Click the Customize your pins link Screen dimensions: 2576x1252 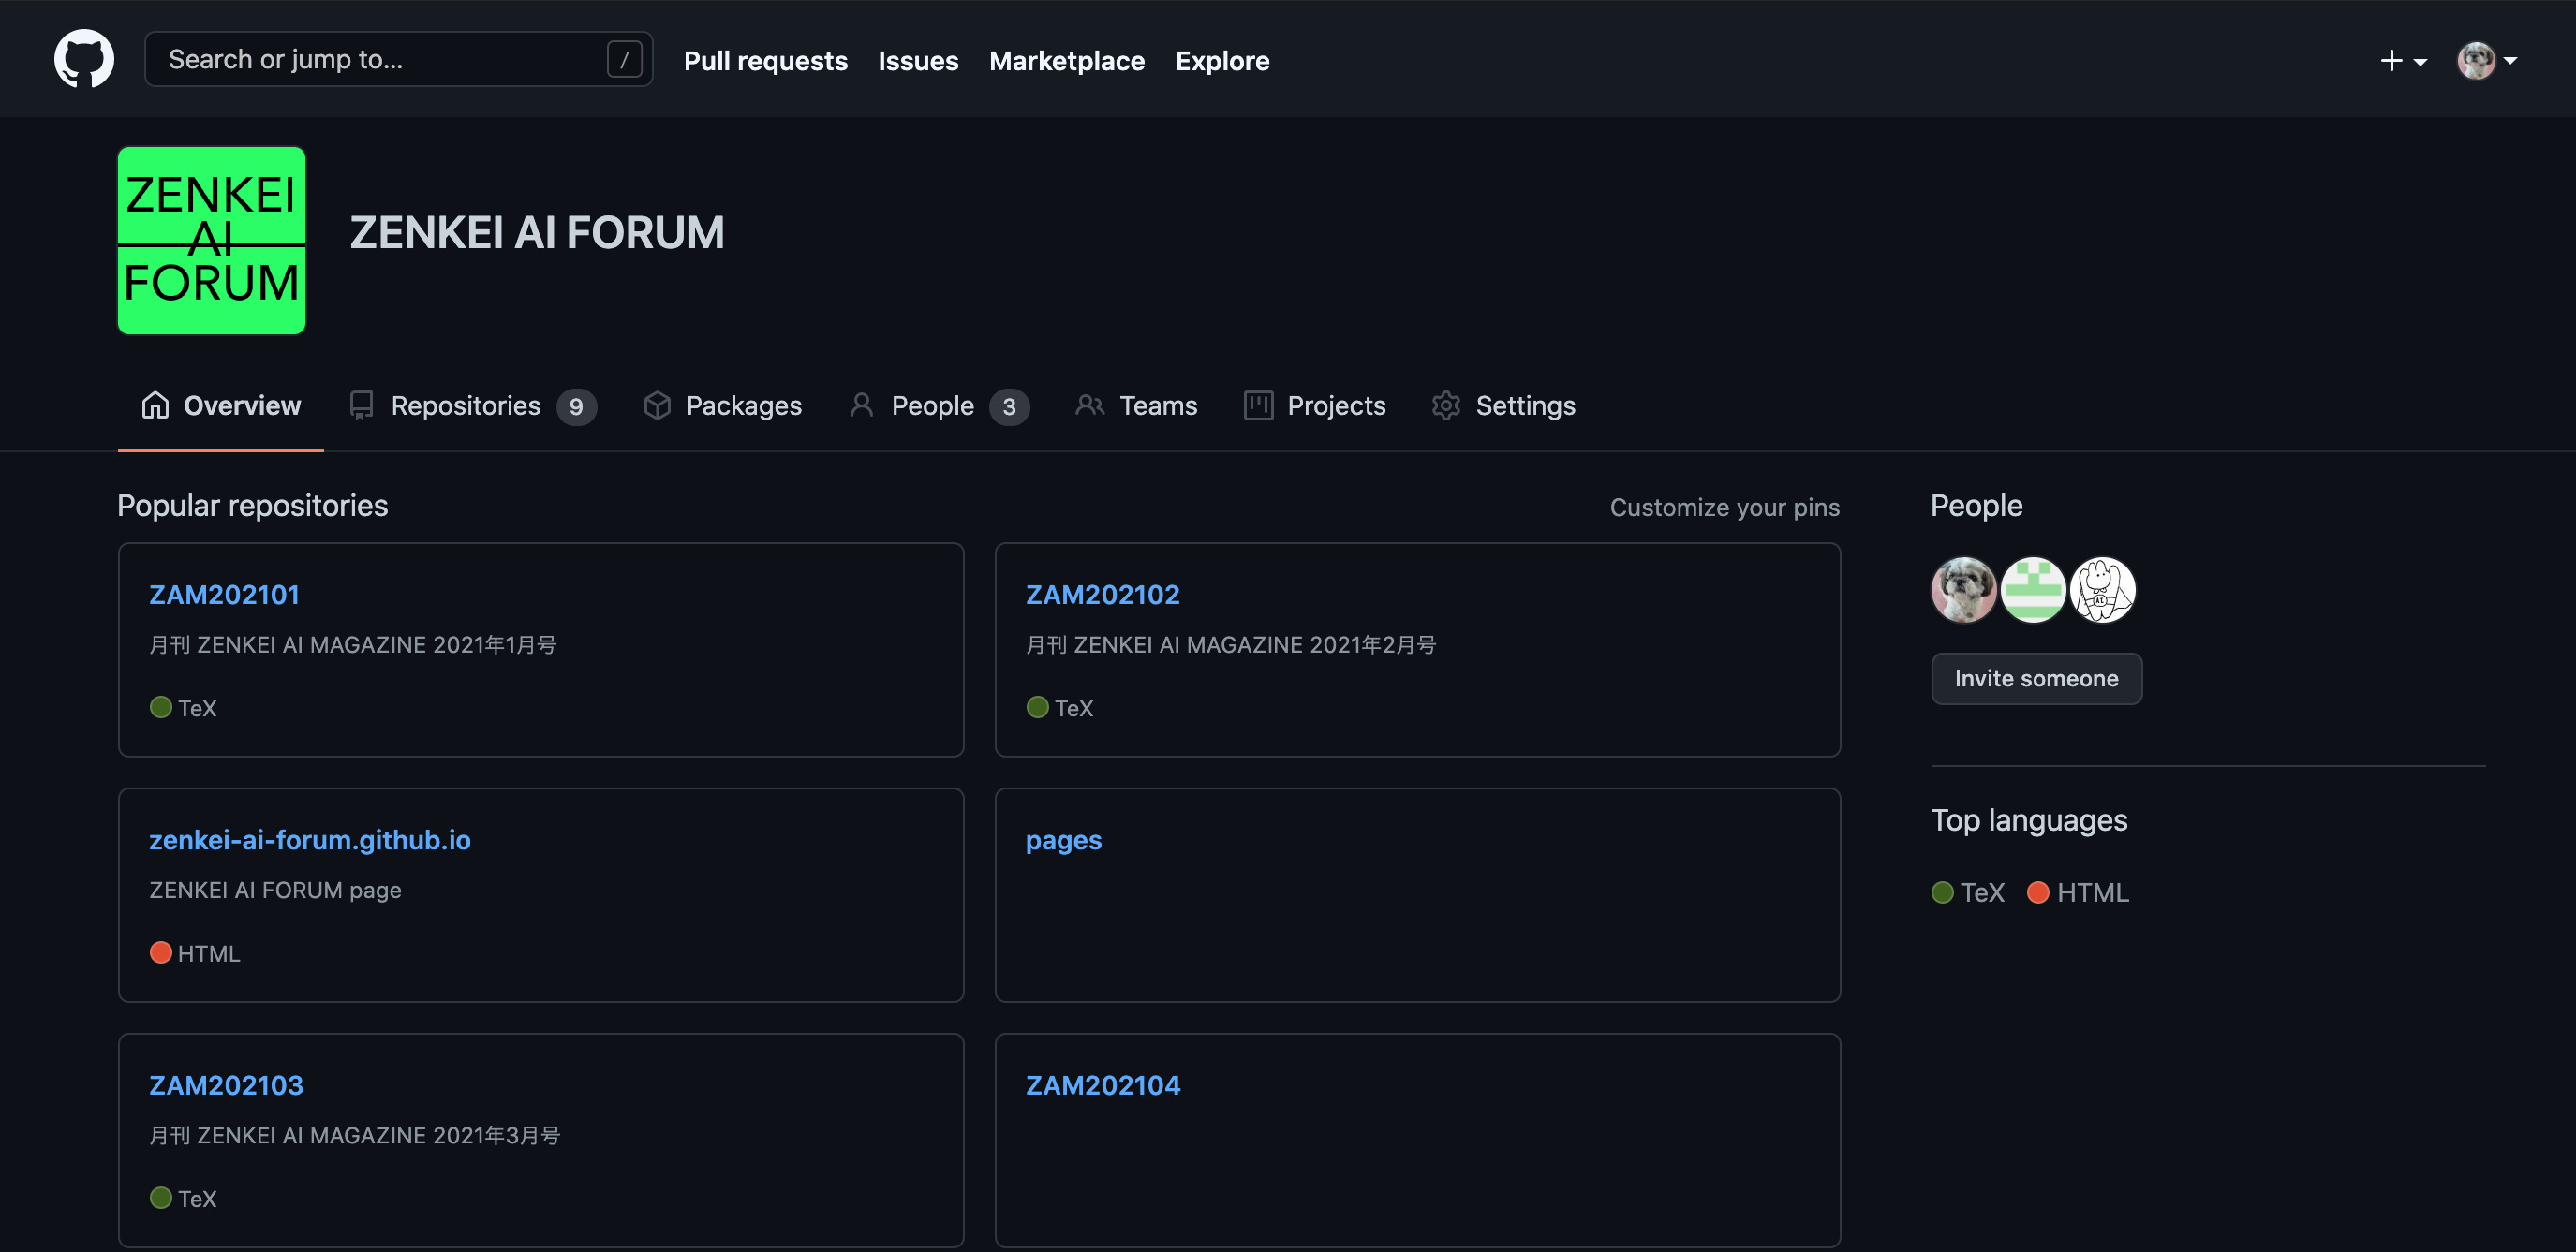1724,507
